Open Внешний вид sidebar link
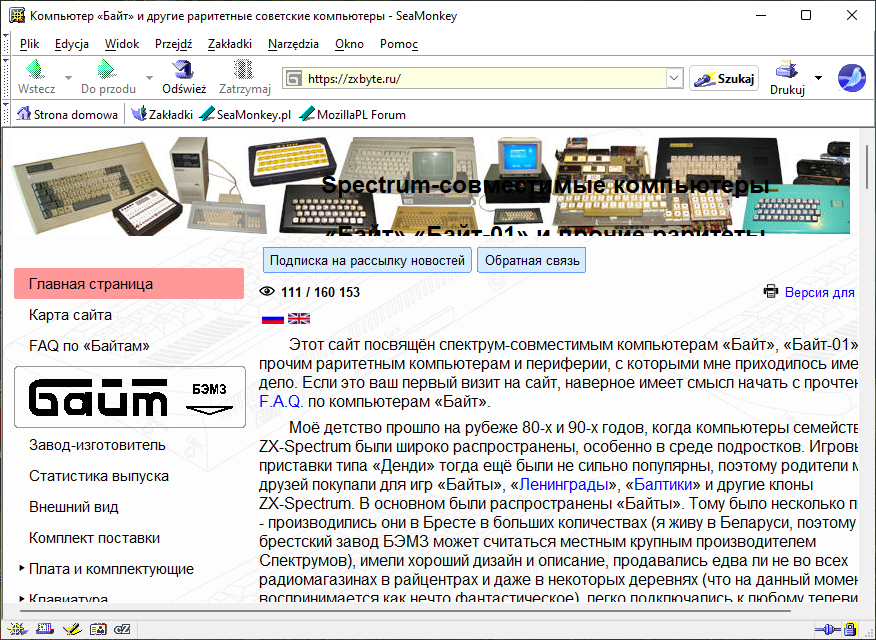 (x=74, y=507)
